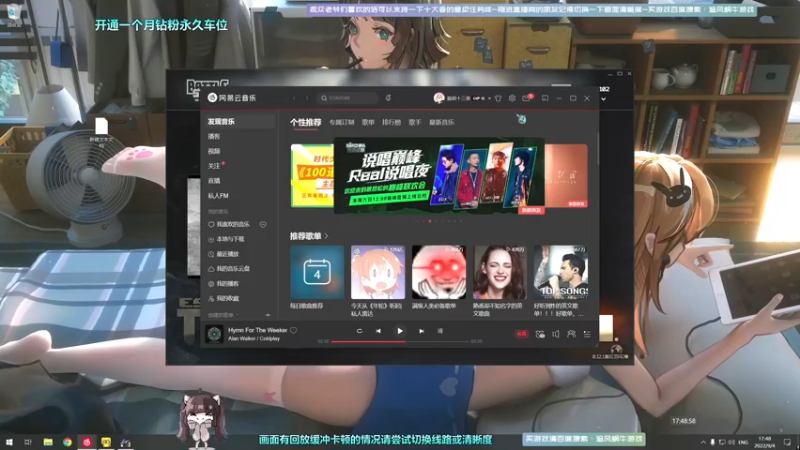
Task: Expand the 推荐歌单 section arrow
Action: click(327, 236)
